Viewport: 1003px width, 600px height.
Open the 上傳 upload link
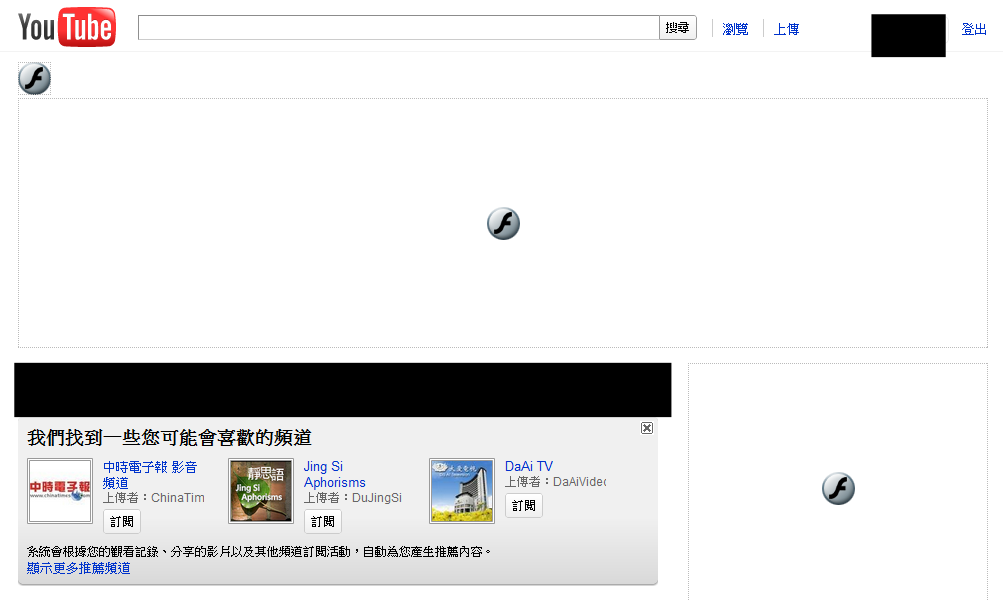coord(786,29)
